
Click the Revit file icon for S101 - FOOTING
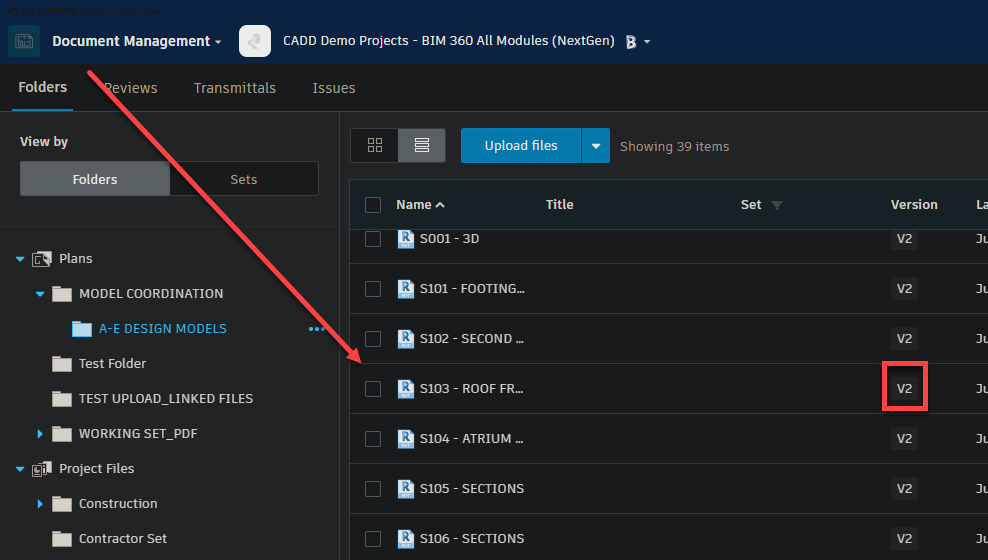406,289
